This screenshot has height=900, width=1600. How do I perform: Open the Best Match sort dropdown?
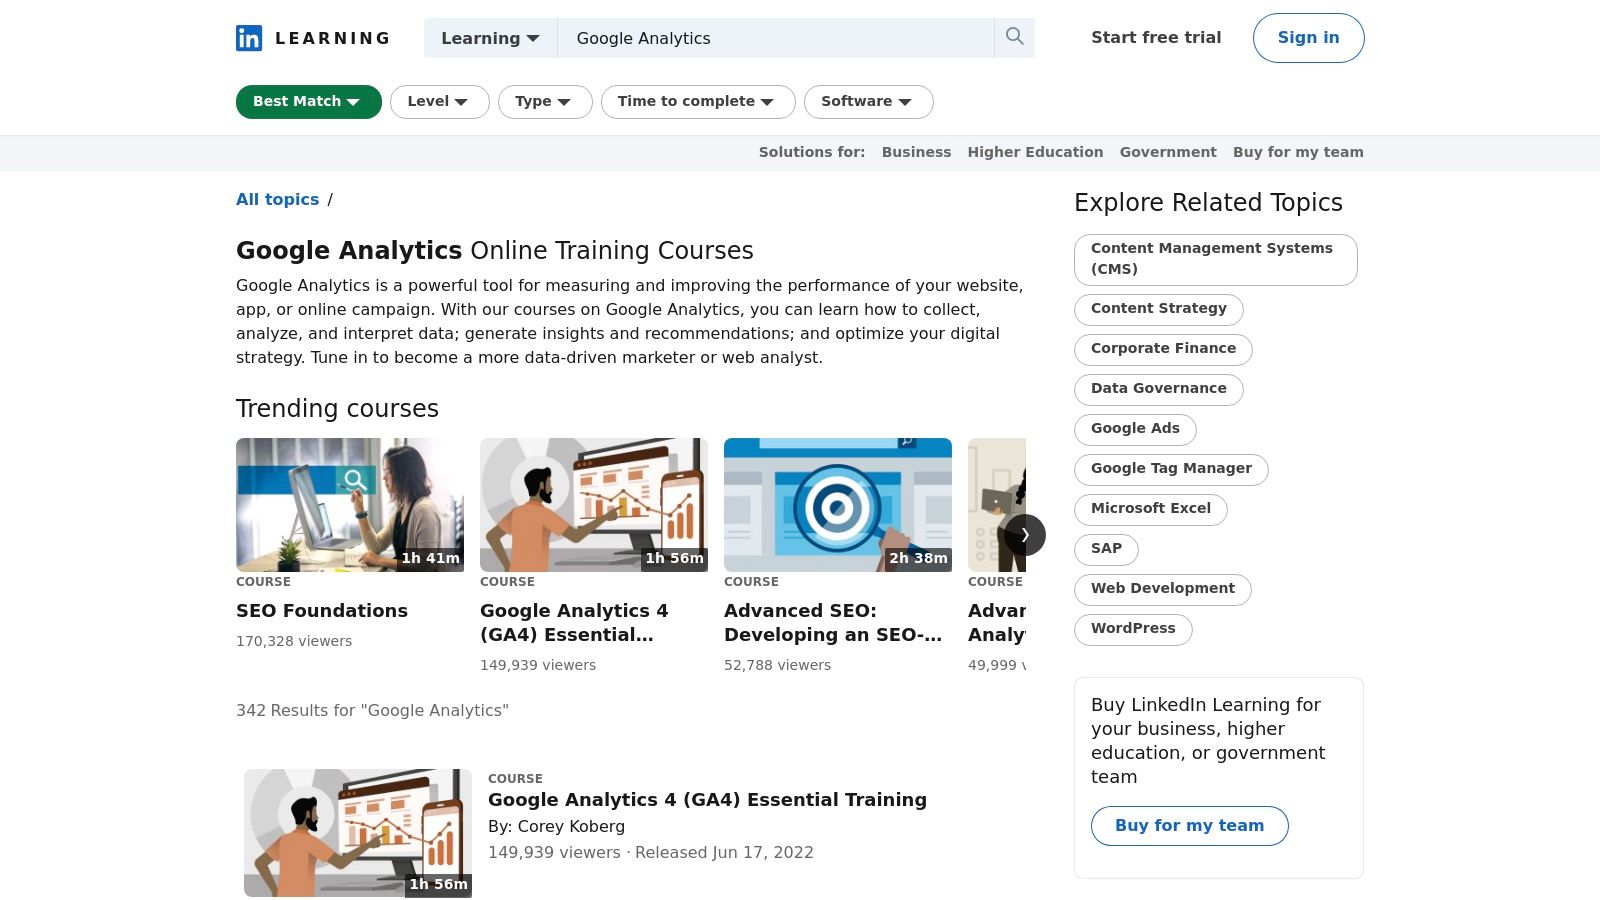coord(308,102)
